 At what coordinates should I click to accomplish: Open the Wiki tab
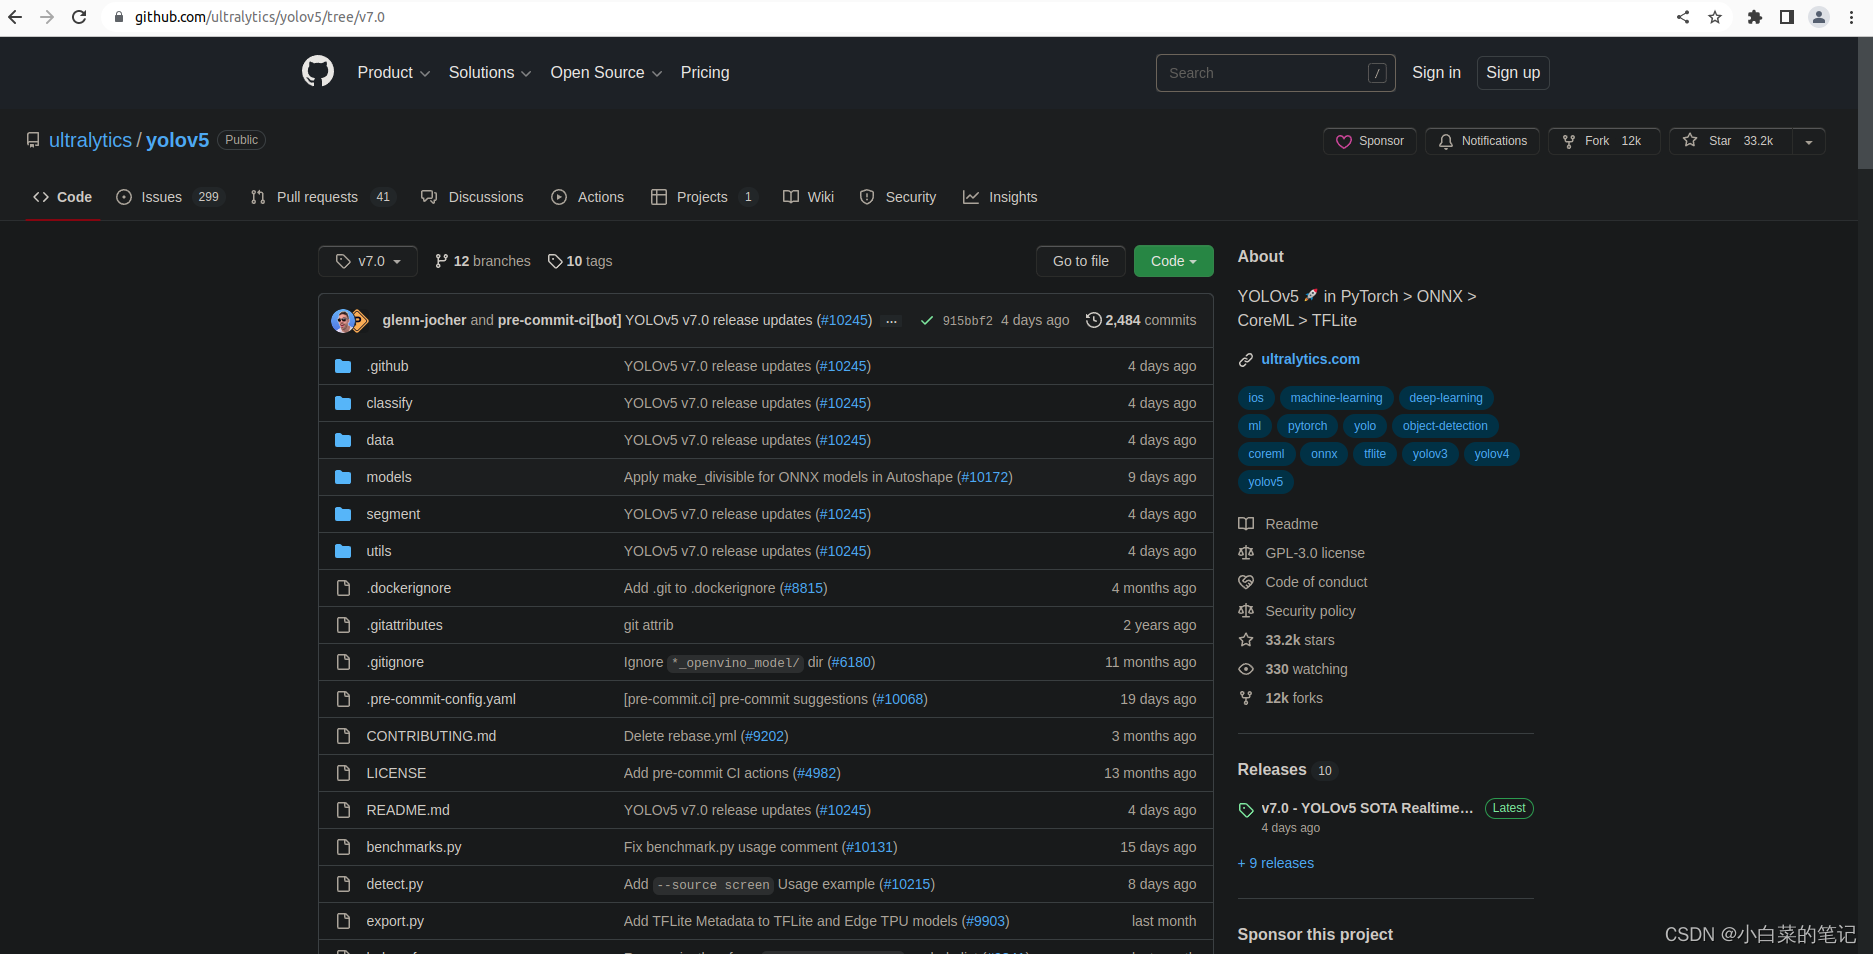(808, 197)
